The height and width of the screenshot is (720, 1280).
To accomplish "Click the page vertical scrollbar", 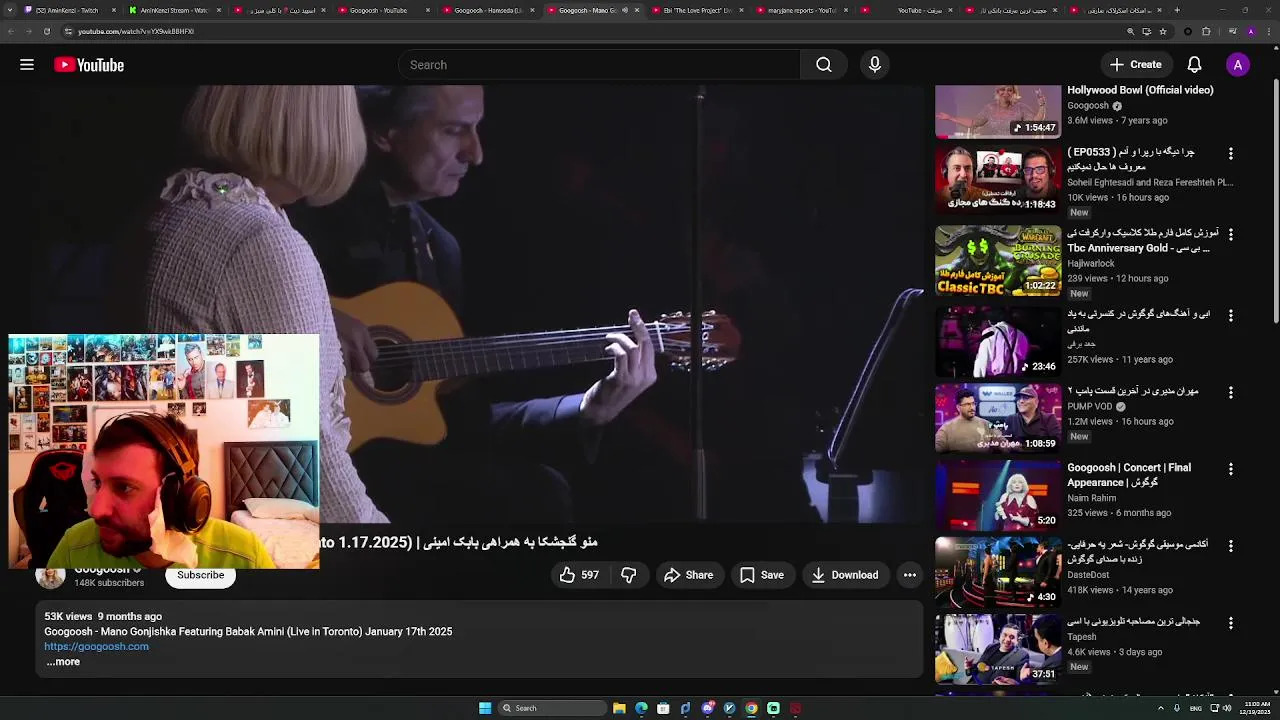I will (x=1275, y=200).
